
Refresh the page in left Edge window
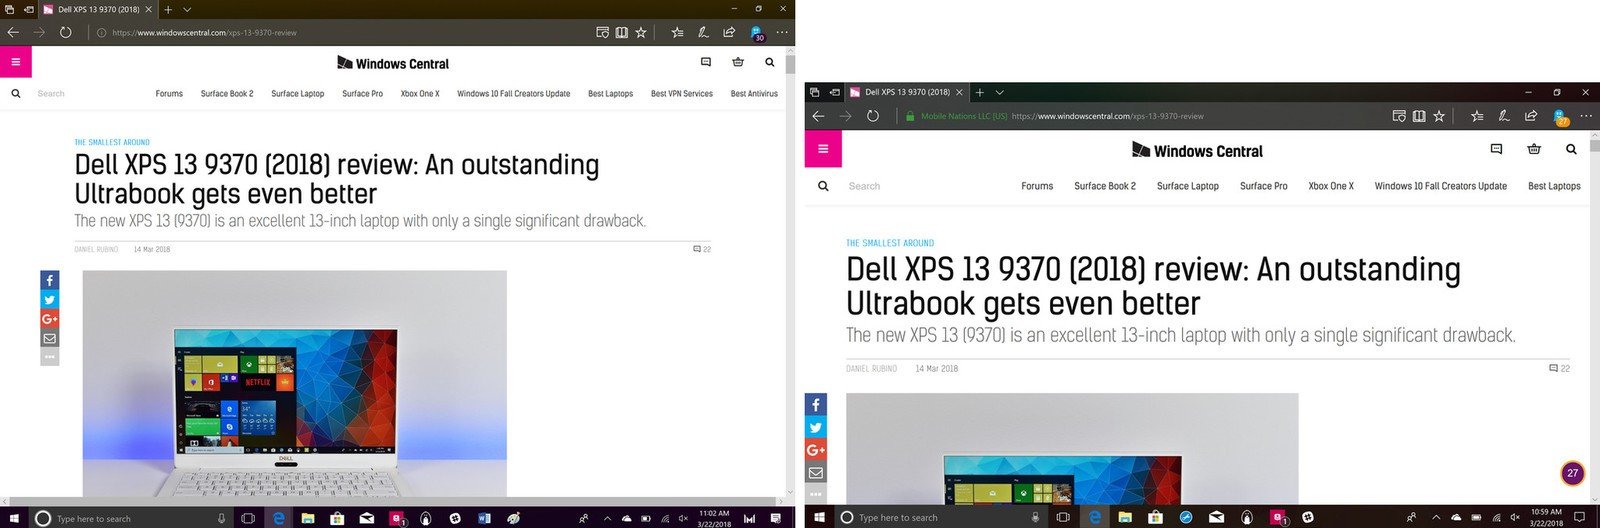65,32
